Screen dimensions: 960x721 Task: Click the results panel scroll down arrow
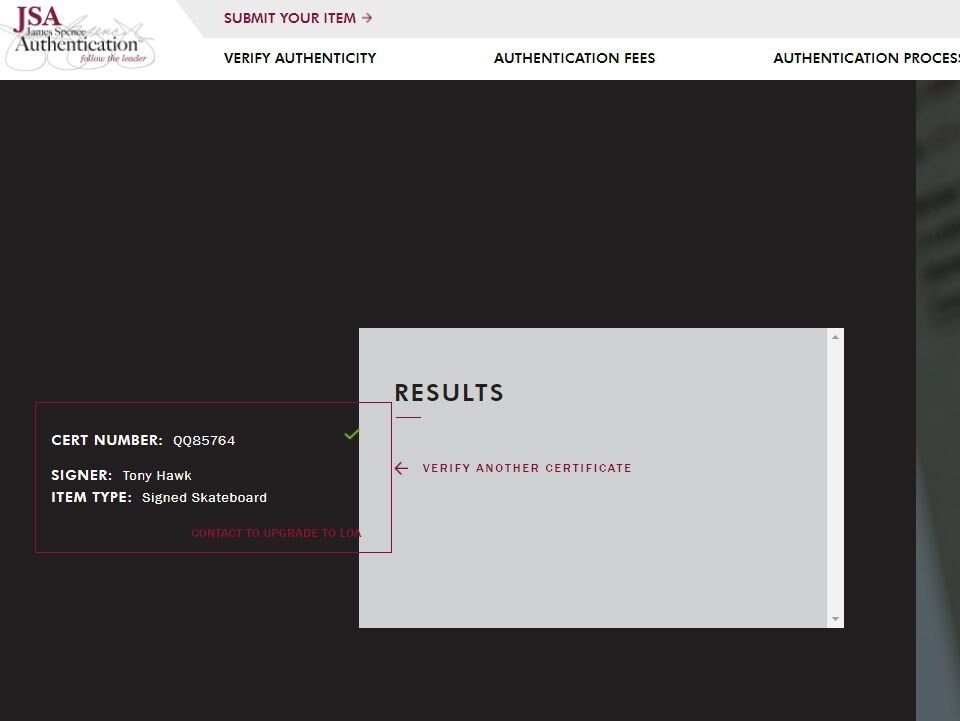pos(835,619)
